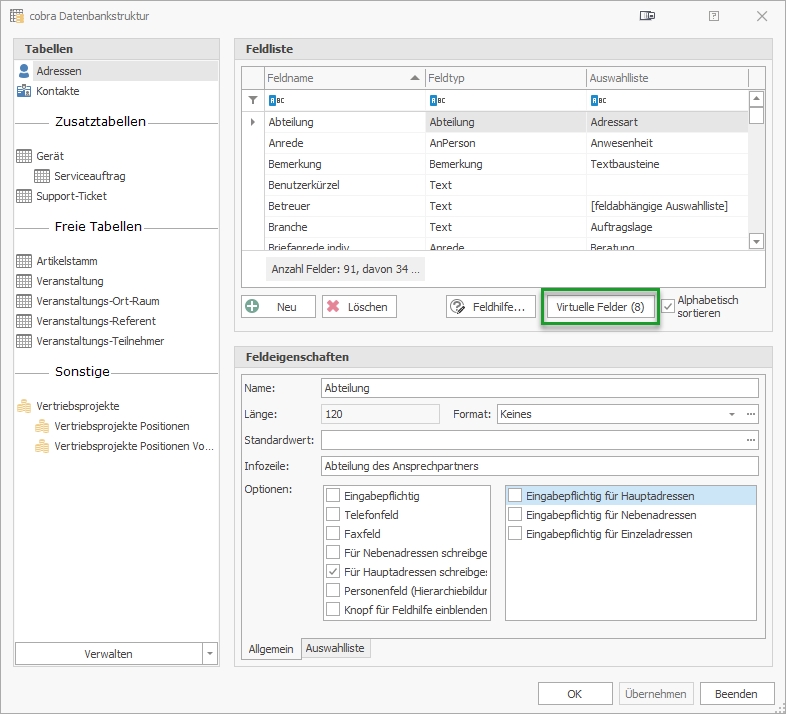The image size is (786, 714).
Task: Enable the Eingabepflichtig checkbox
Action: pos(333,496)
